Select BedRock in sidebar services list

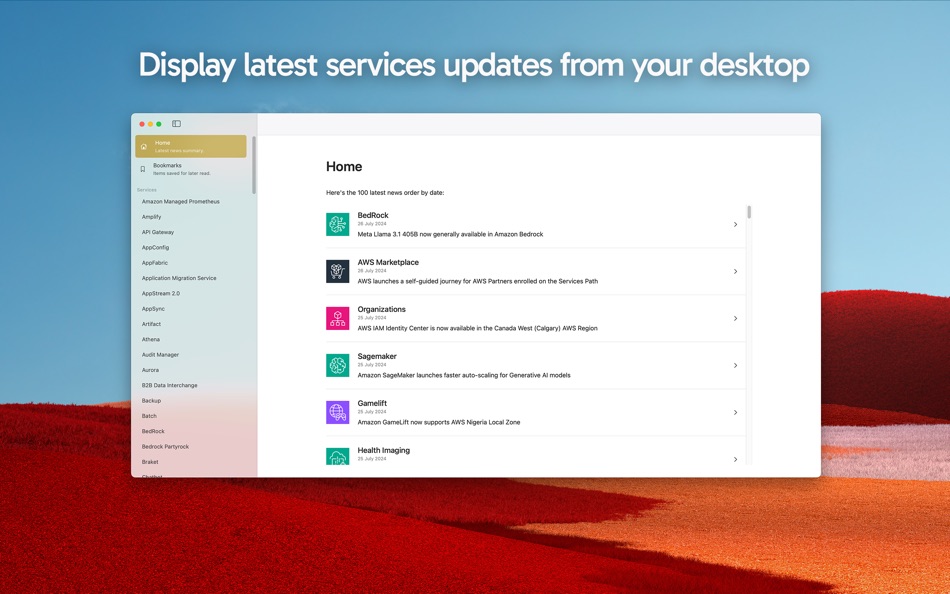(153, 432)
